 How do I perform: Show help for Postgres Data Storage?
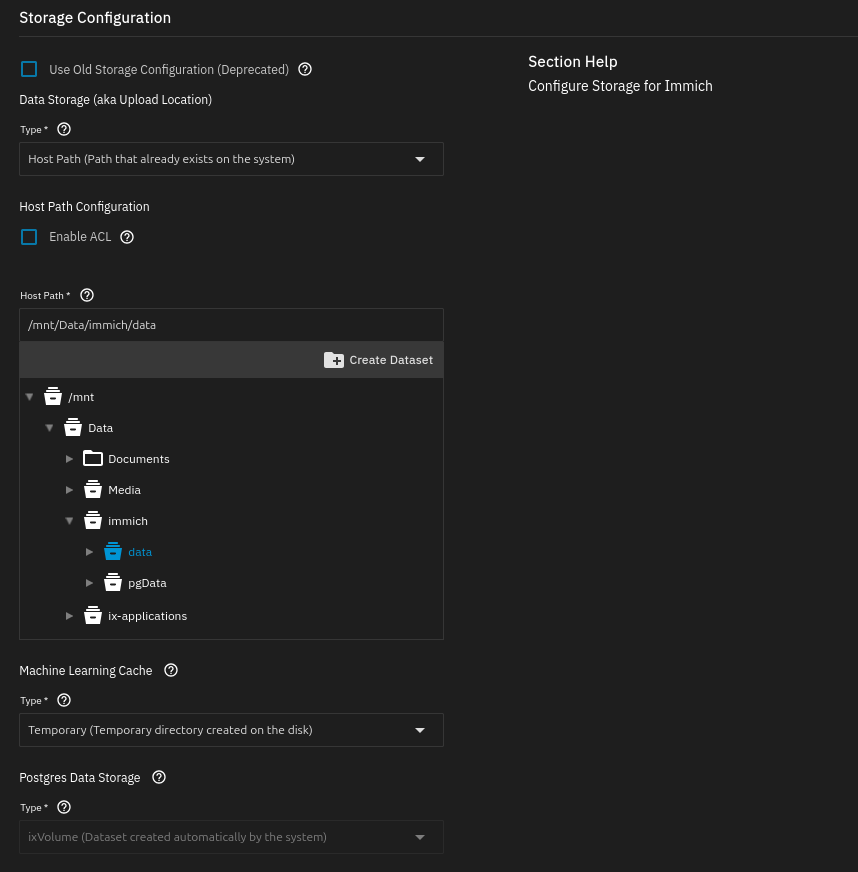pyautogui.click(x=158, y=777)
